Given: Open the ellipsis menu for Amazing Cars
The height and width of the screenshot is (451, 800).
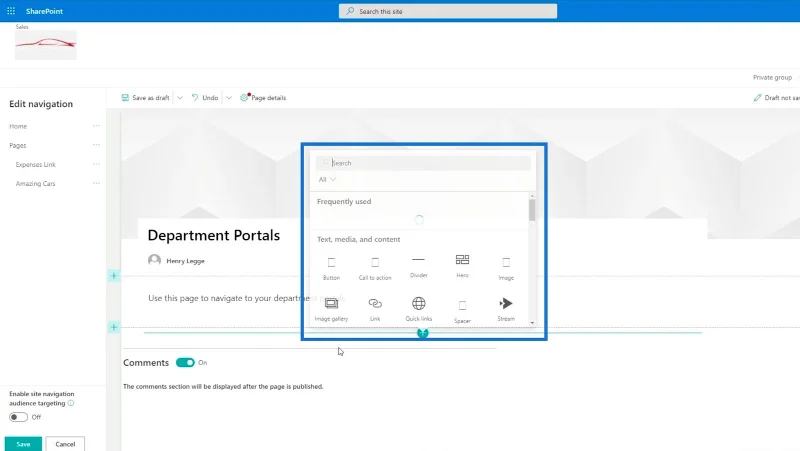Looking at the screenshot, I should [96, 183].
